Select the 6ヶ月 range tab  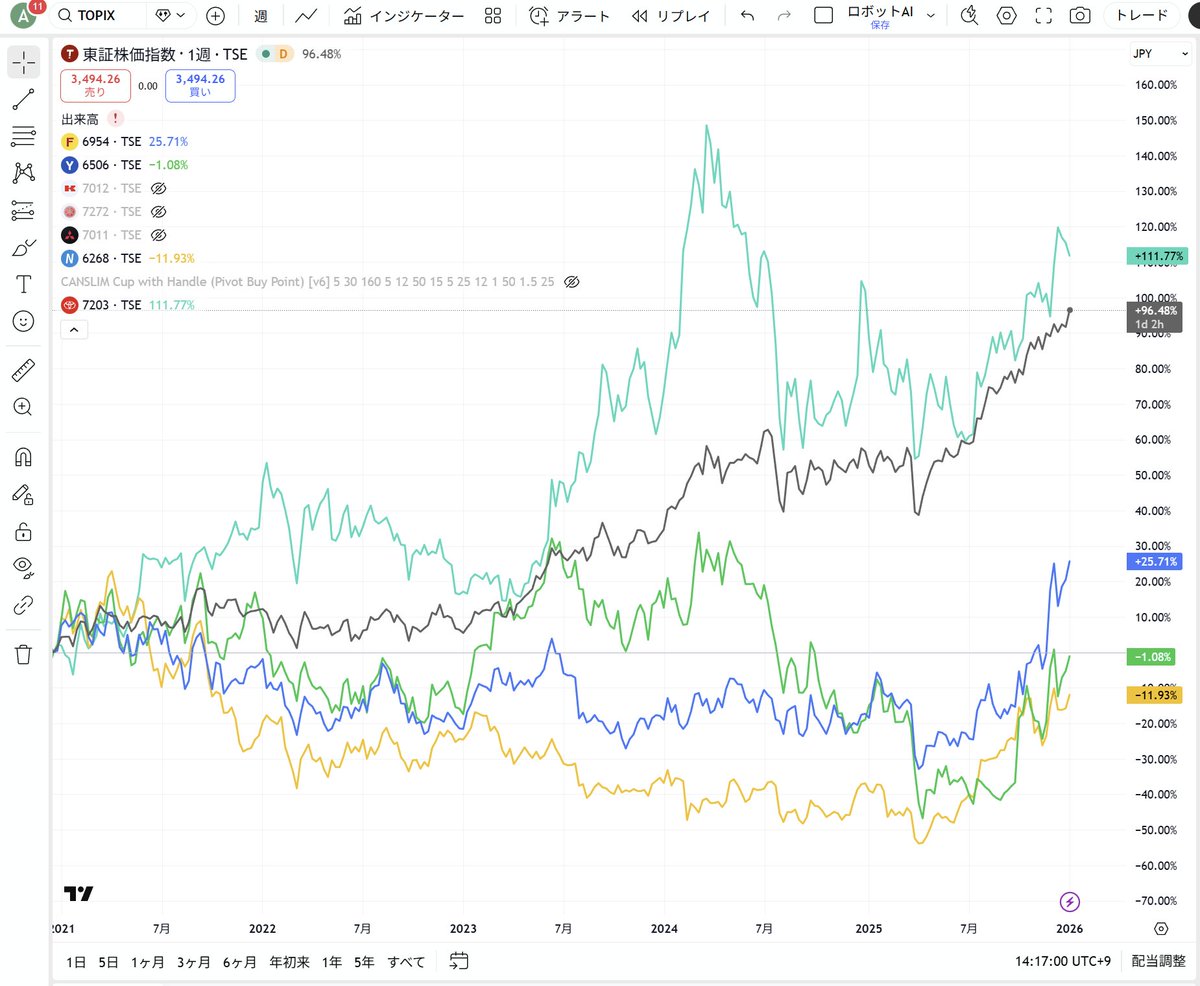coord(240,962)
